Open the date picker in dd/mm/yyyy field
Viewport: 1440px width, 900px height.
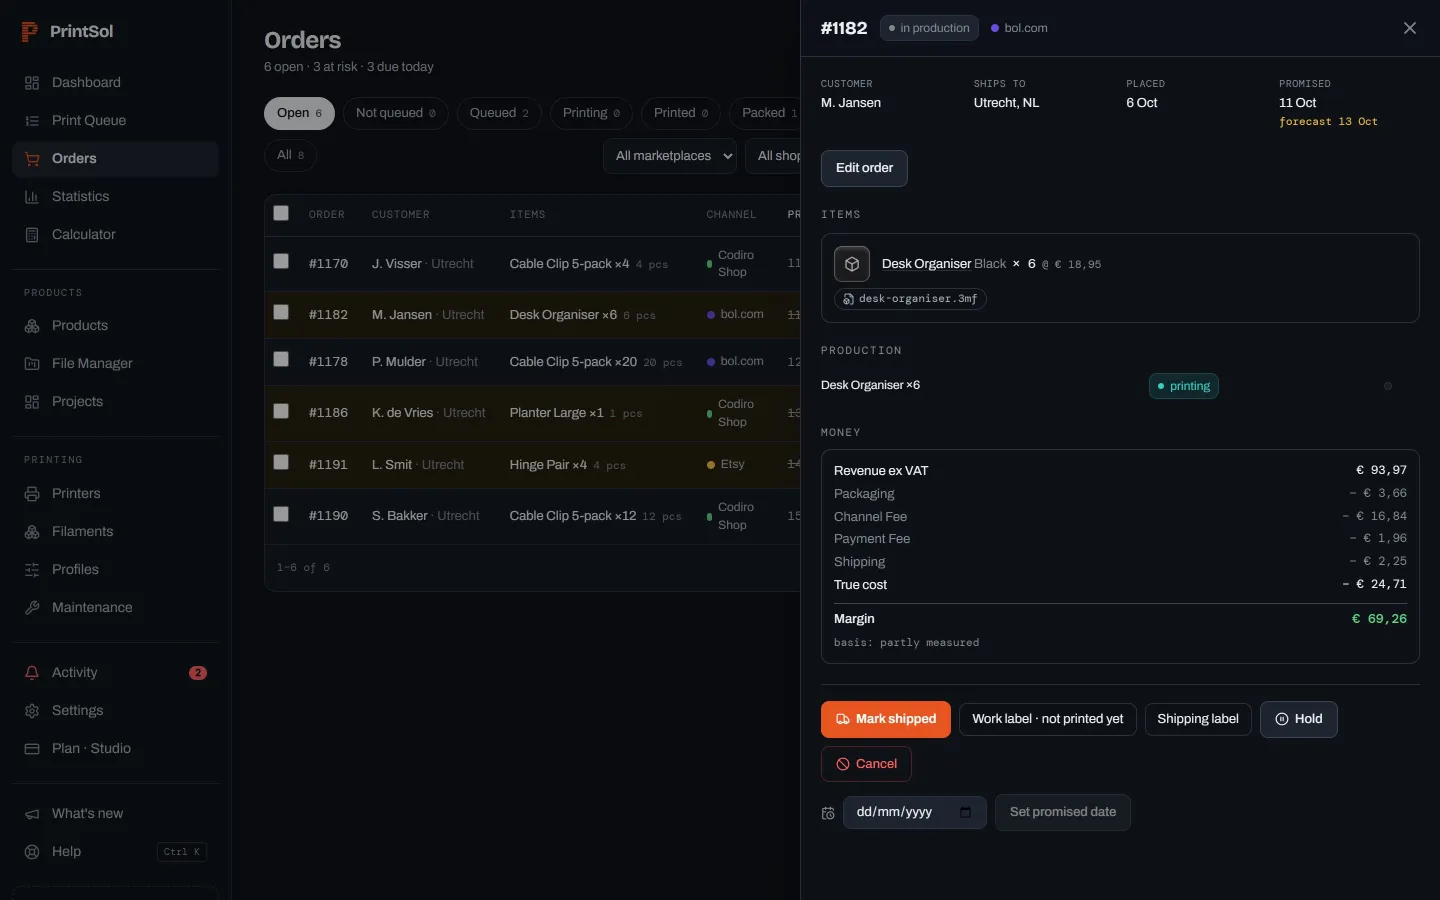965,812
